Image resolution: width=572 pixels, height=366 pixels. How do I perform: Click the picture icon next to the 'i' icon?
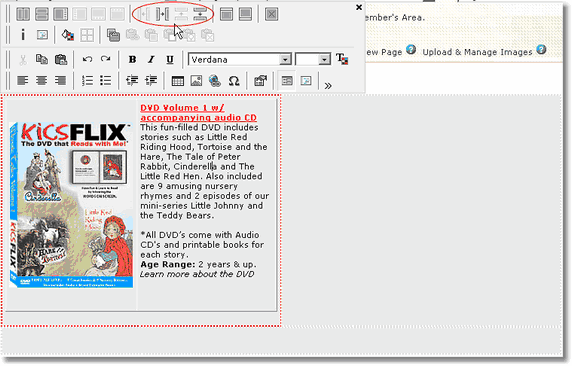coord(42,35)
